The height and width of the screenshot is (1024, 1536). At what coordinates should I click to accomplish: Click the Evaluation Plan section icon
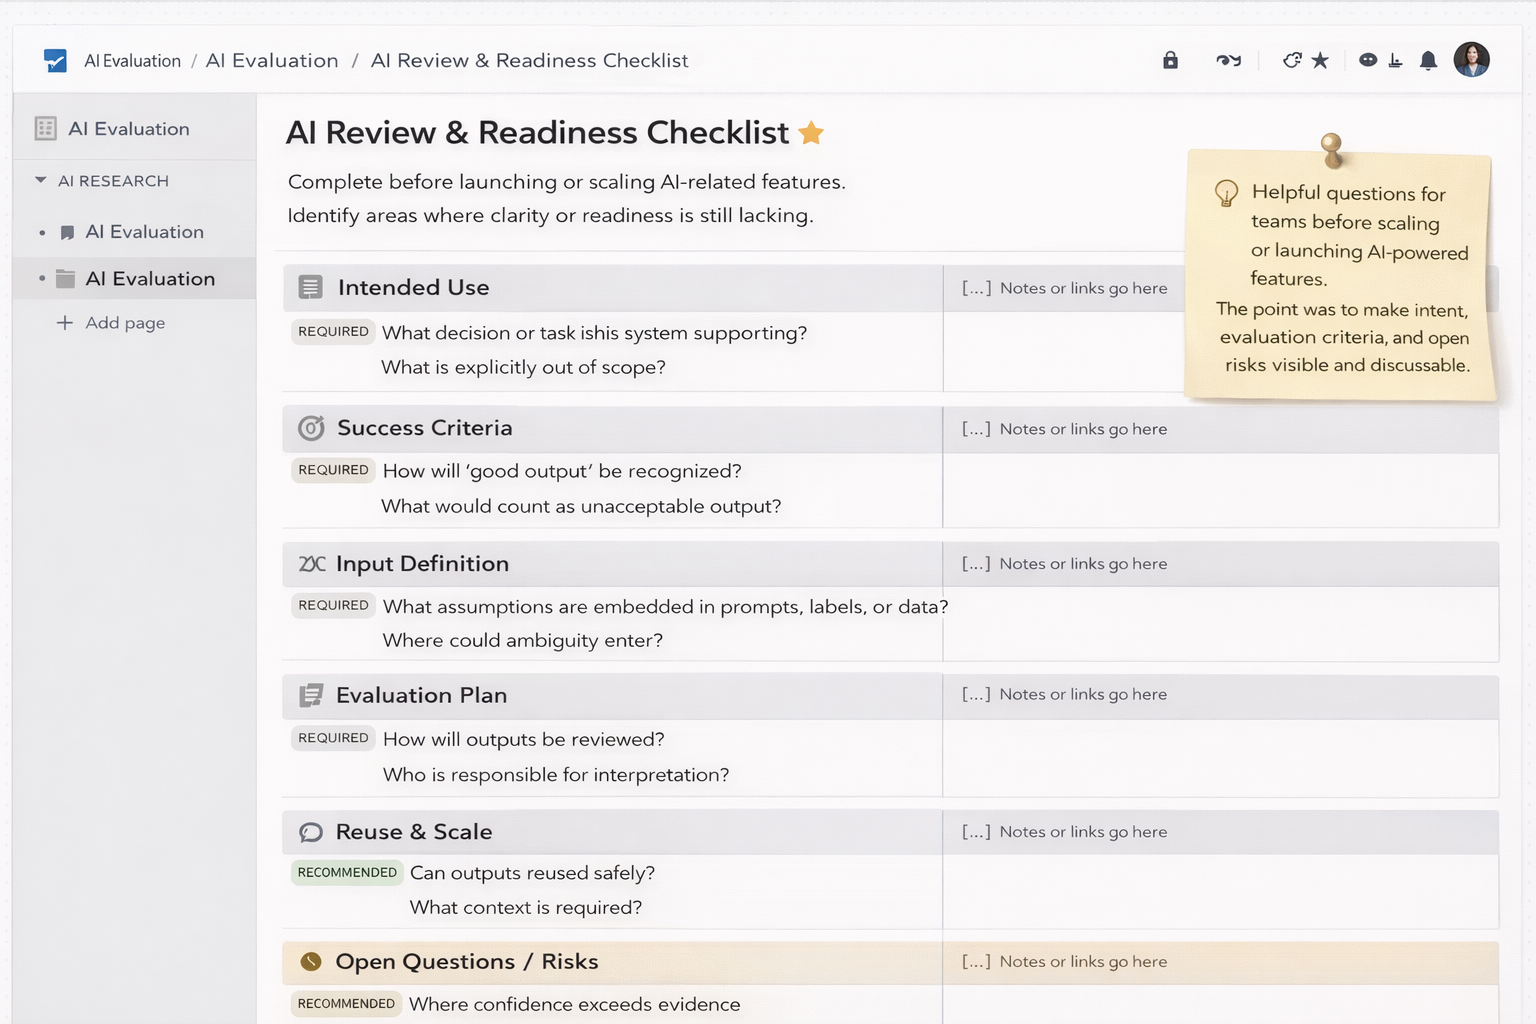pyautogui.click(x=311, y=695)
